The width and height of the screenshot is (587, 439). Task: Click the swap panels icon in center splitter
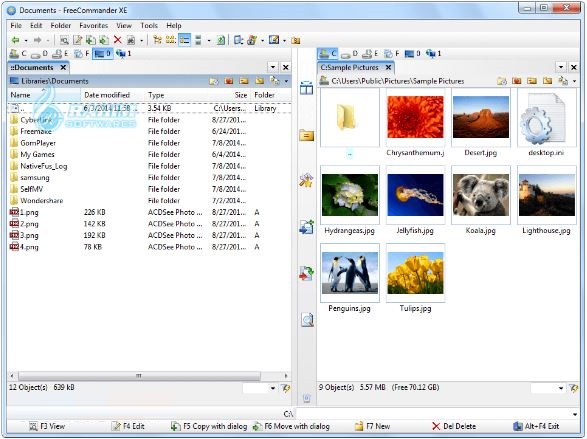click(x=306, y=88)
